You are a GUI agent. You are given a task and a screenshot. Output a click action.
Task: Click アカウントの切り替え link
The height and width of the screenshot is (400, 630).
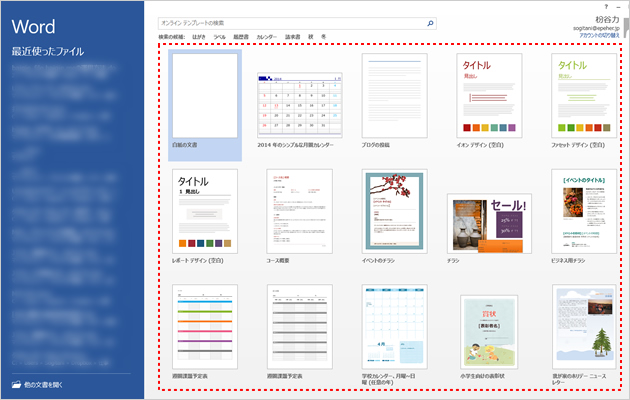coord(599,35)
